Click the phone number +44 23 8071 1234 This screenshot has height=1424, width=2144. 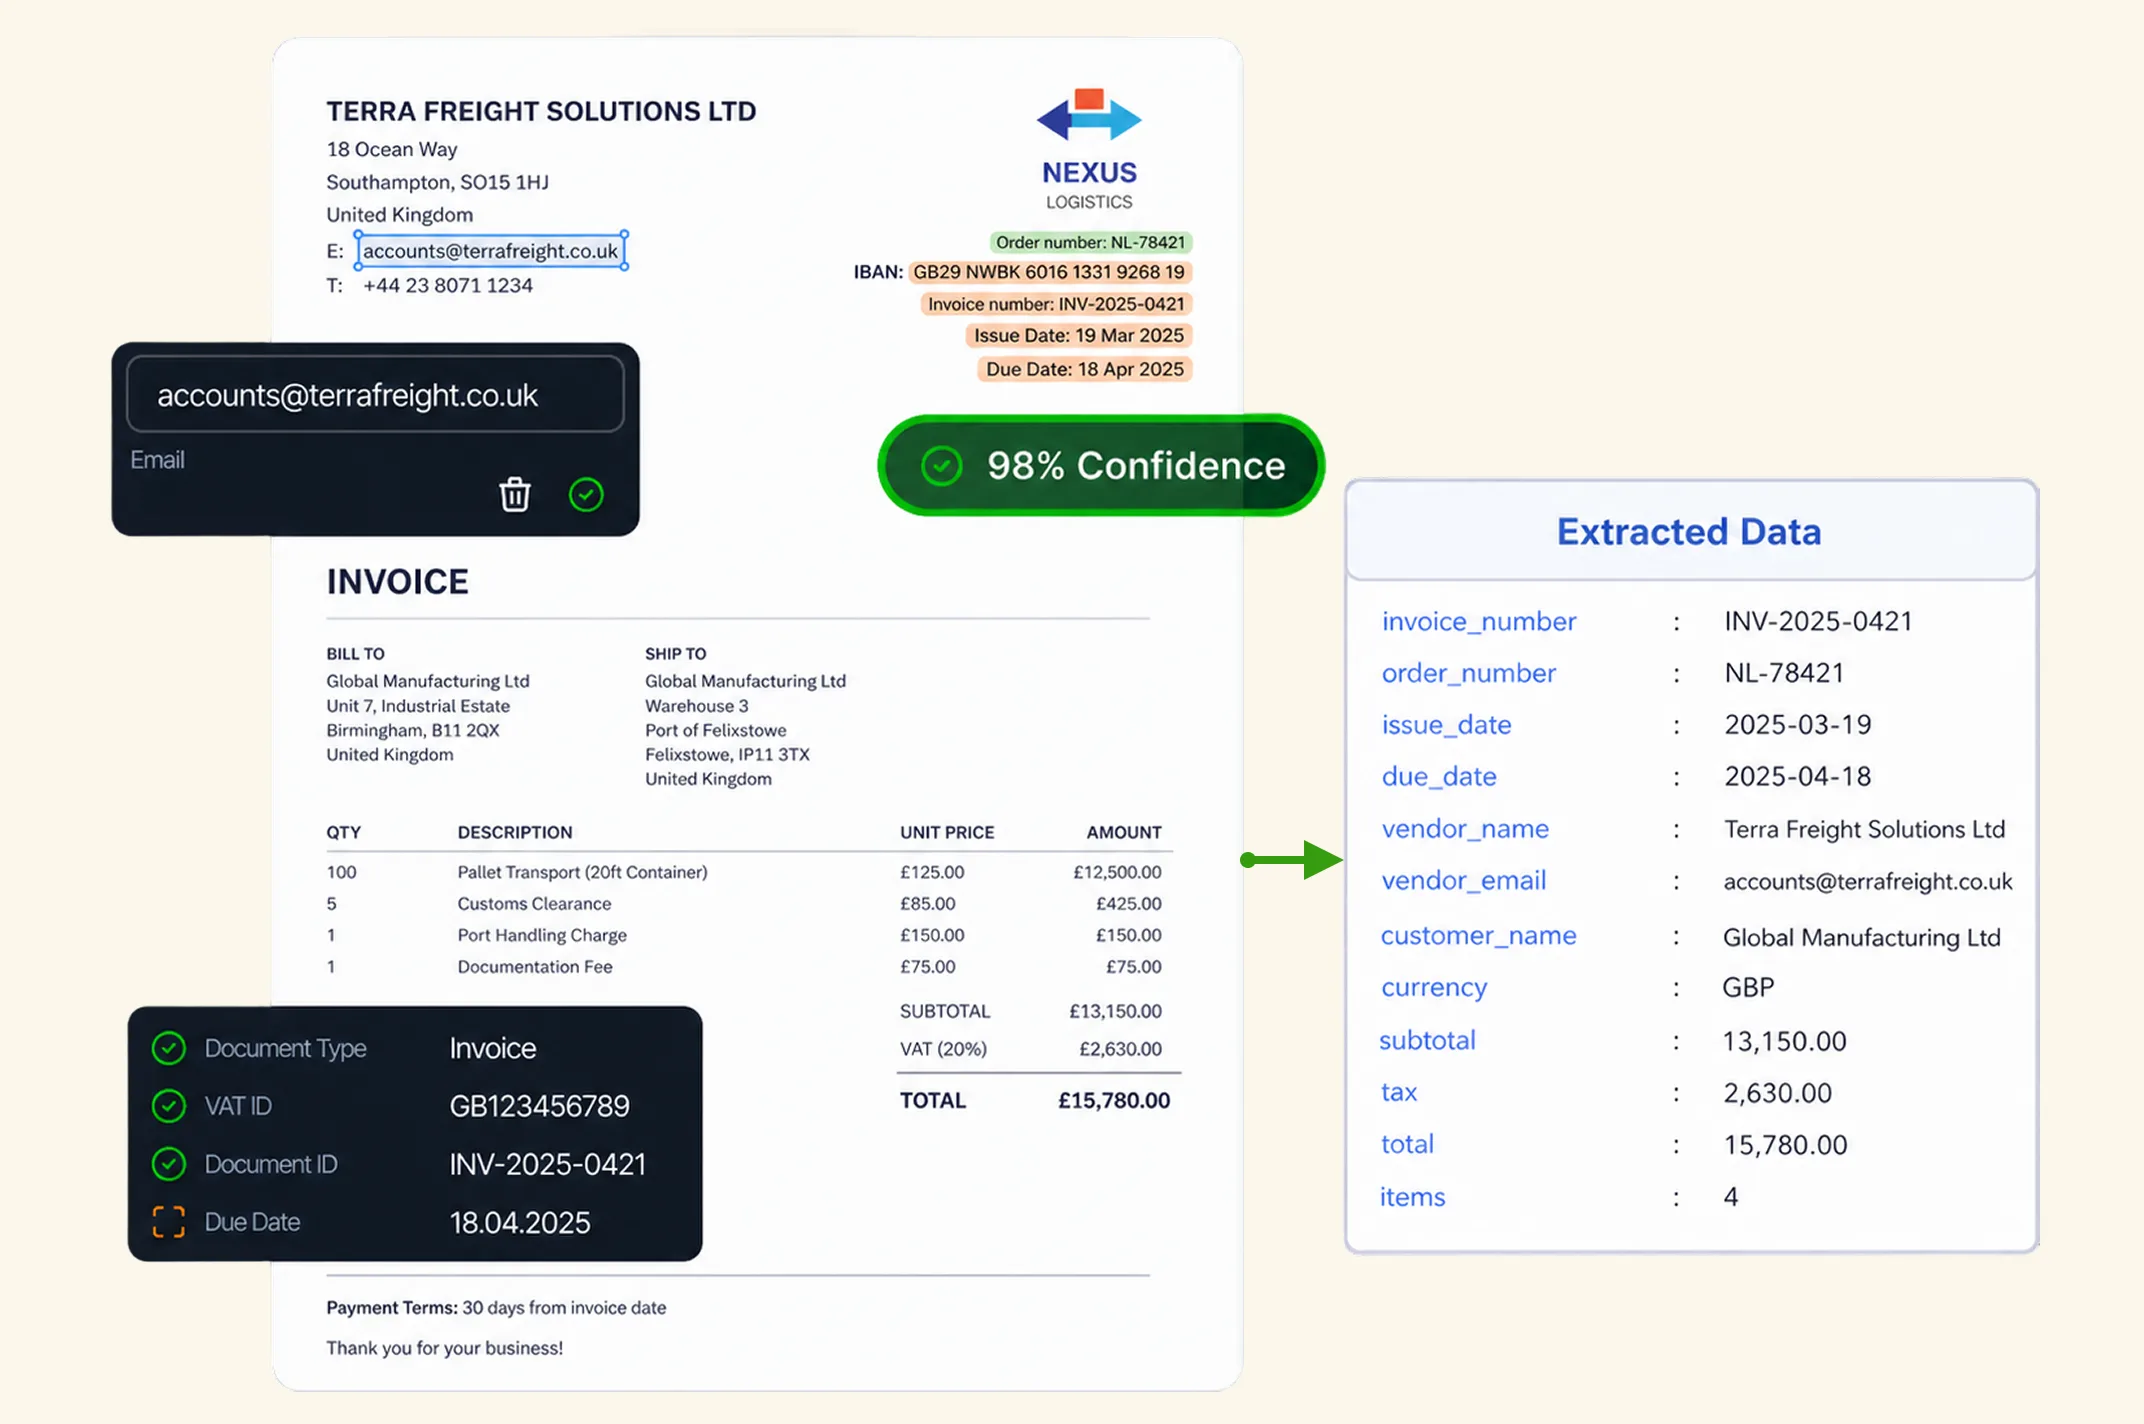click(448, 286)
